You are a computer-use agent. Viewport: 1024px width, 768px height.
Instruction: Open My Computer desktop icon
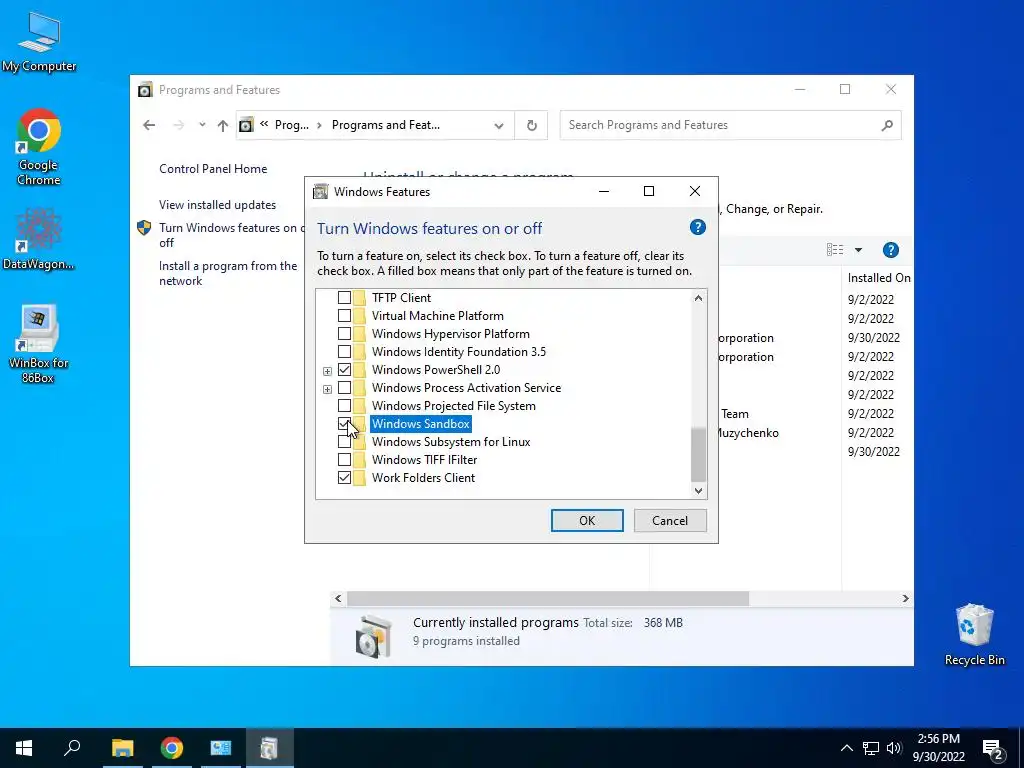(39, 42)
